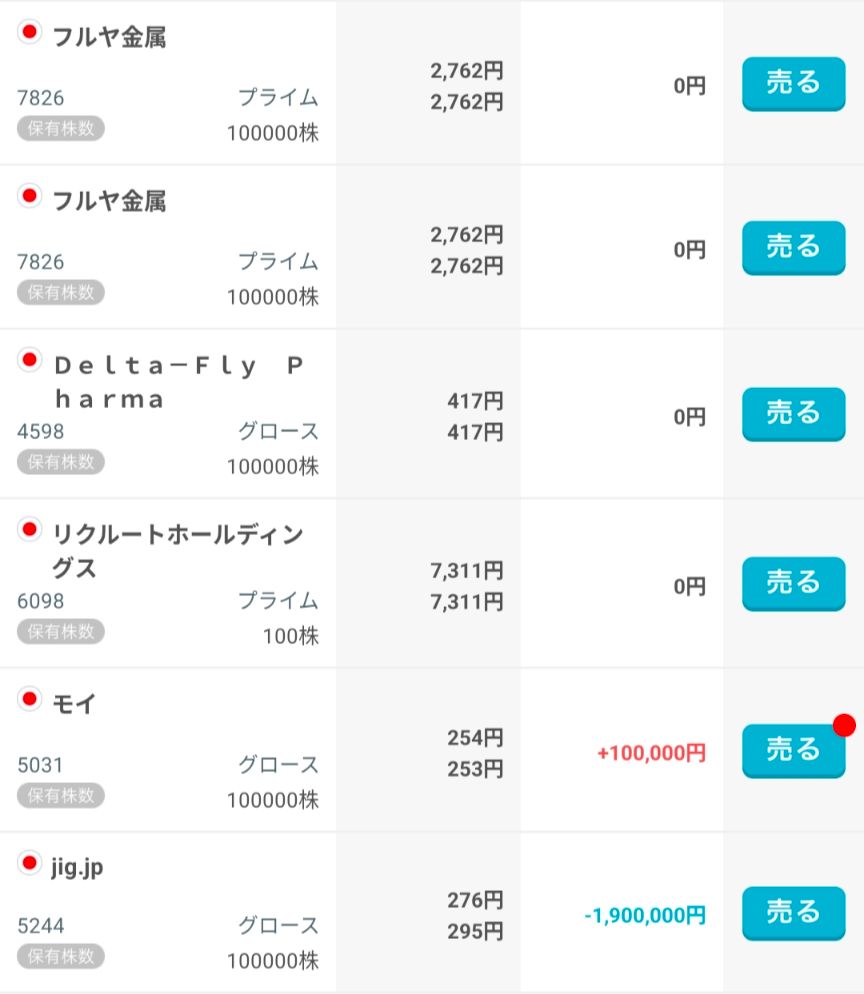Tap 売る for the モイ holding
The height and width of the screenshot is (994, 864).
coord(794,751)
